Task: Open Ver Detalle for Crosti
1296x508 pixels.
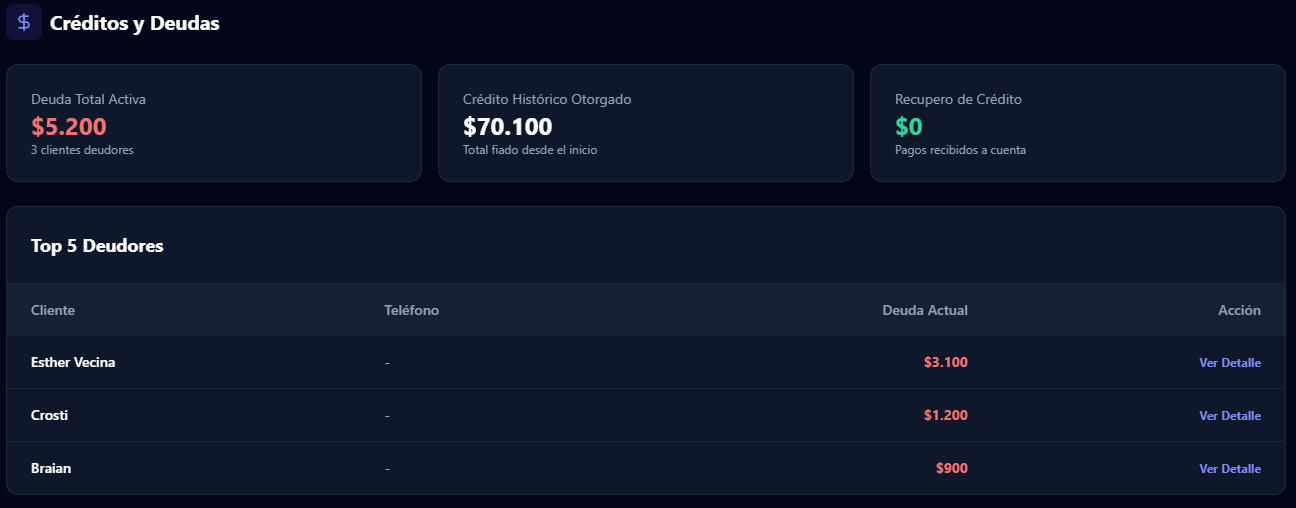Action: click(1229, 416)
